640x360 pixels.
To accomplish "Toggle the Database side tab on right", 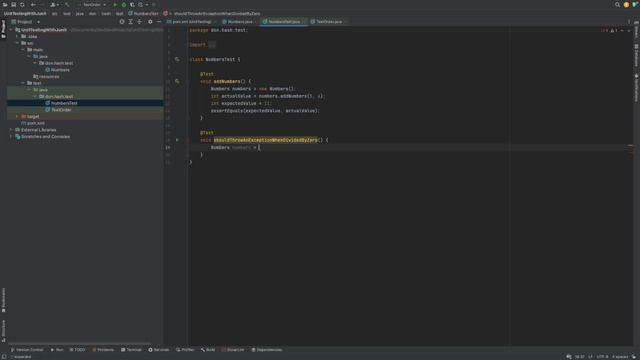I will point(636,55).
